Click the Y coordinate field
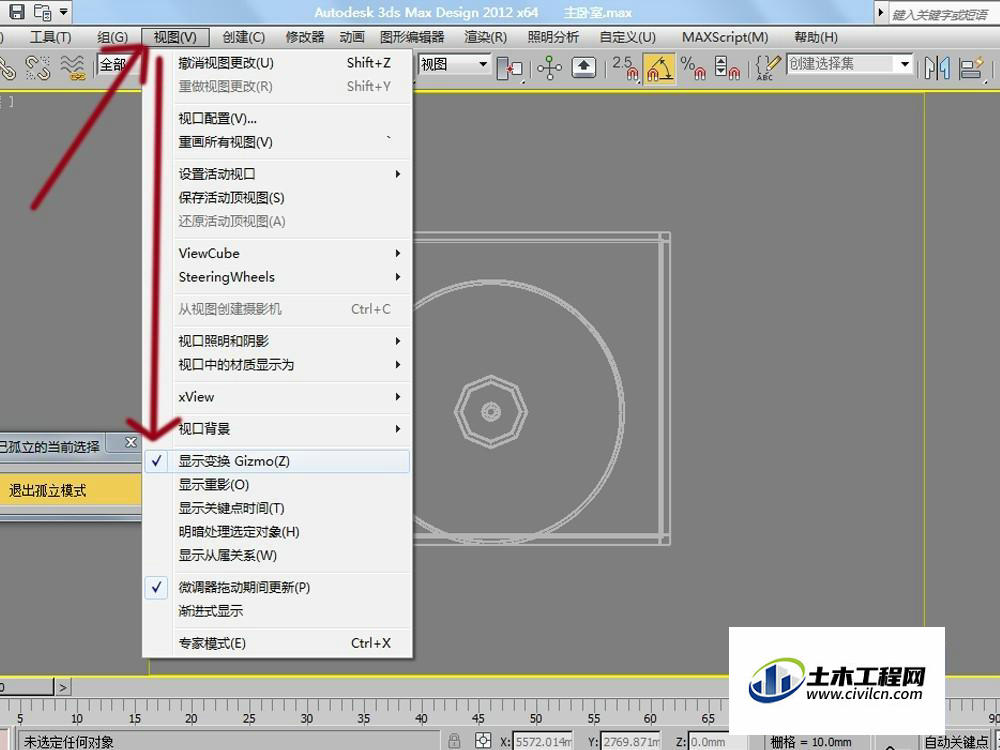The image size is (1000, 750). [x=630, y=742]
